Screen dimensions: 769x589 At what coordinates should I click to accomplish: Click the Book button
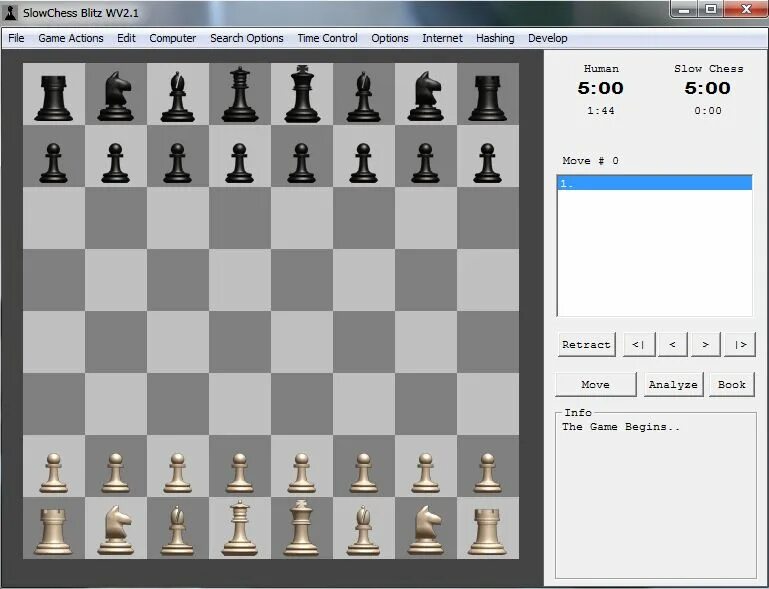click(732, 384)
